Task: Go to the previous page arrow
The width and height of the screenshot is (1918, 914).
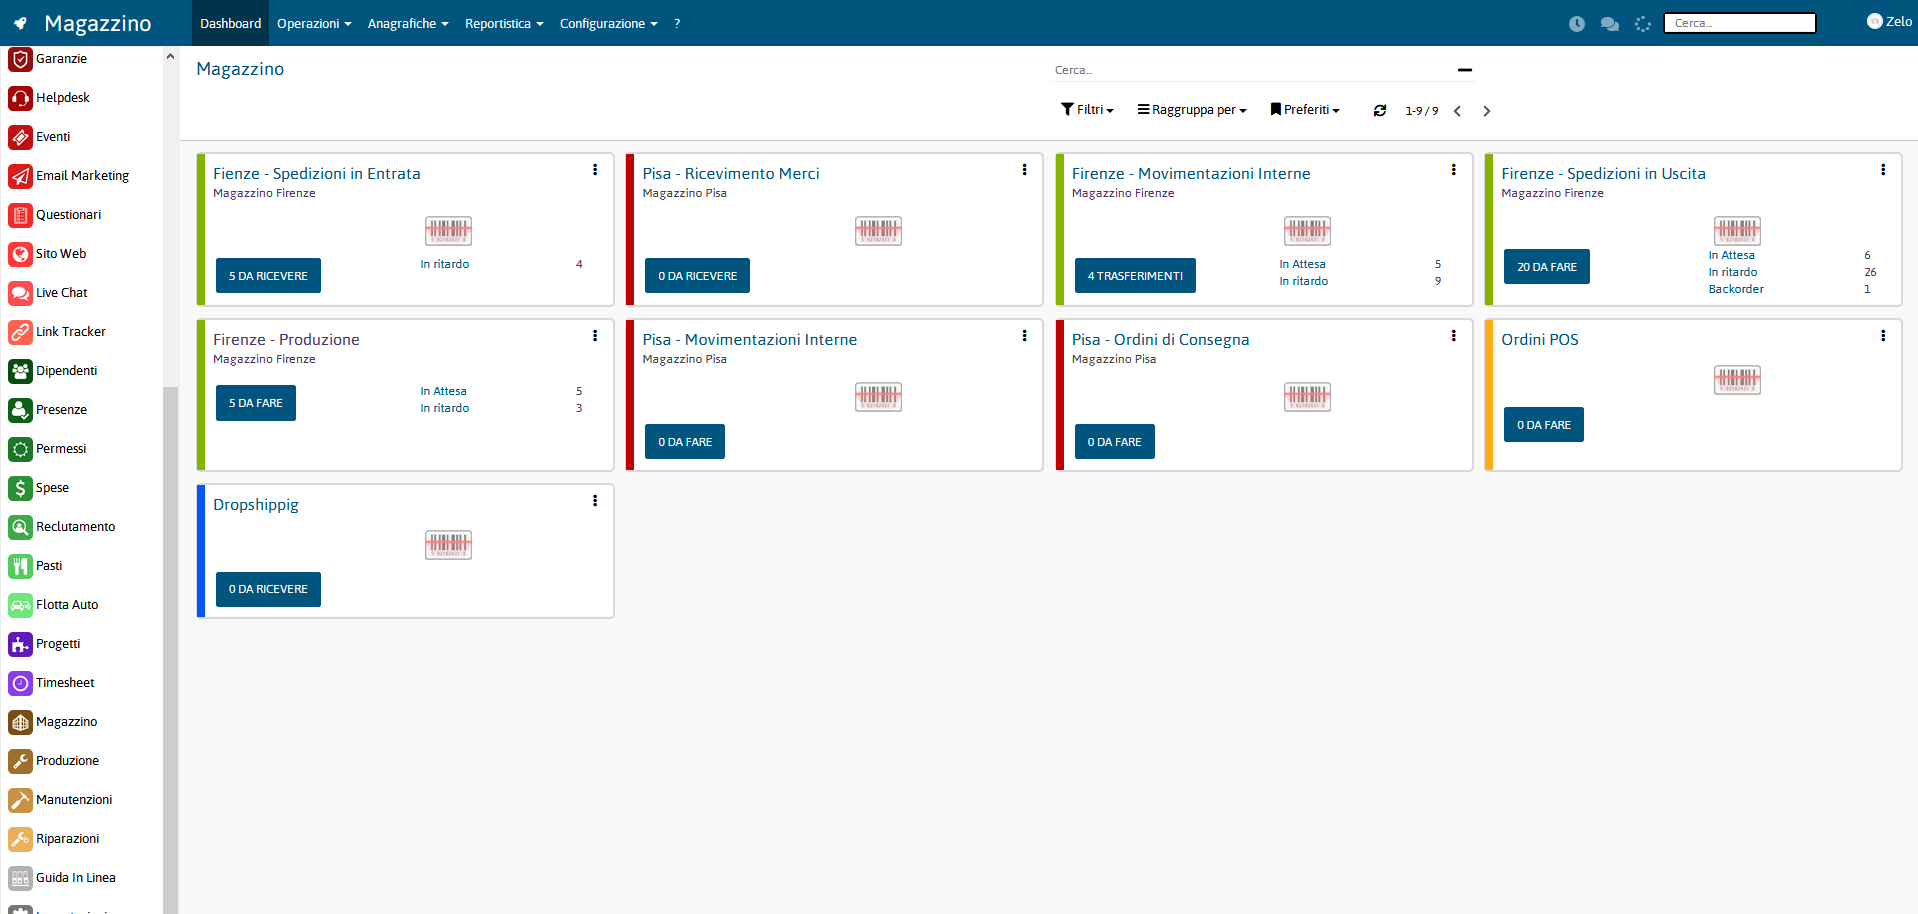Action: coord(1458,111)
